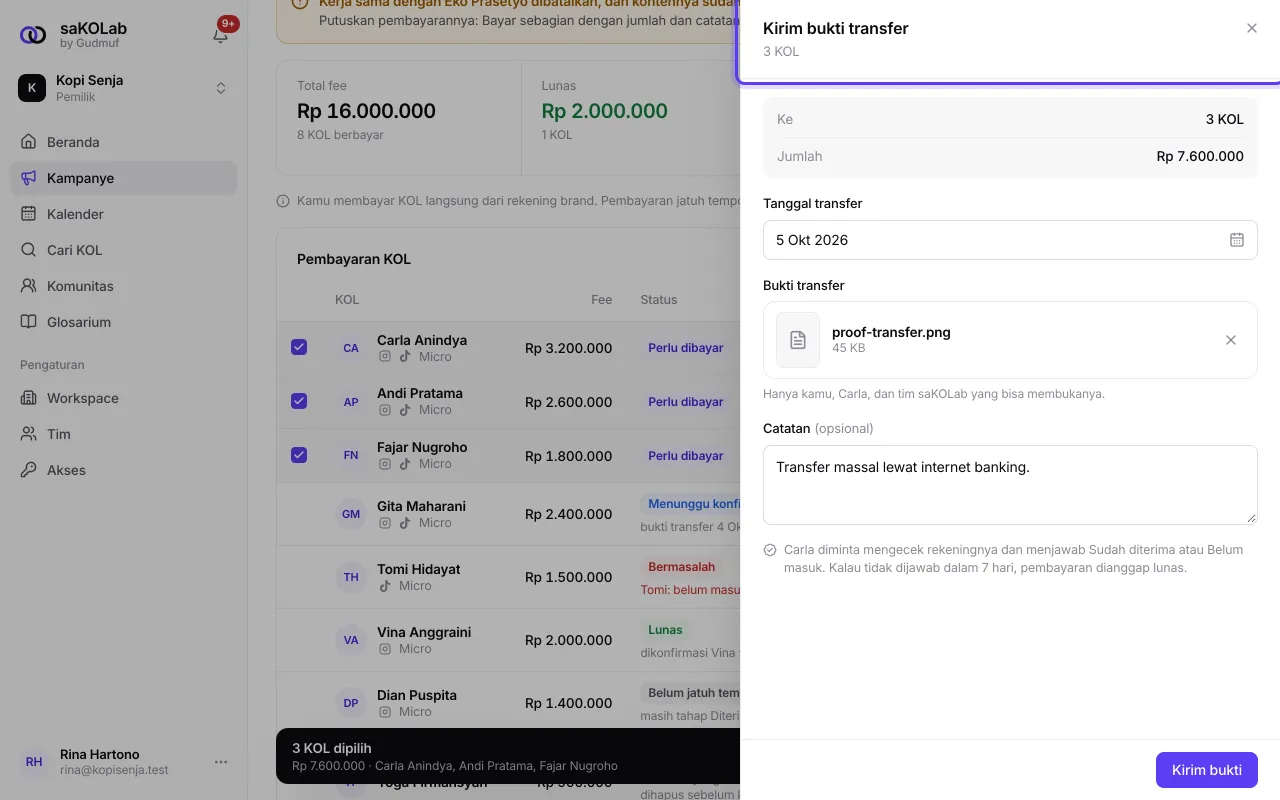This screenshot has width=1280, height=800.
Task: Click the Catatan text area
Action: (1010, 485)
